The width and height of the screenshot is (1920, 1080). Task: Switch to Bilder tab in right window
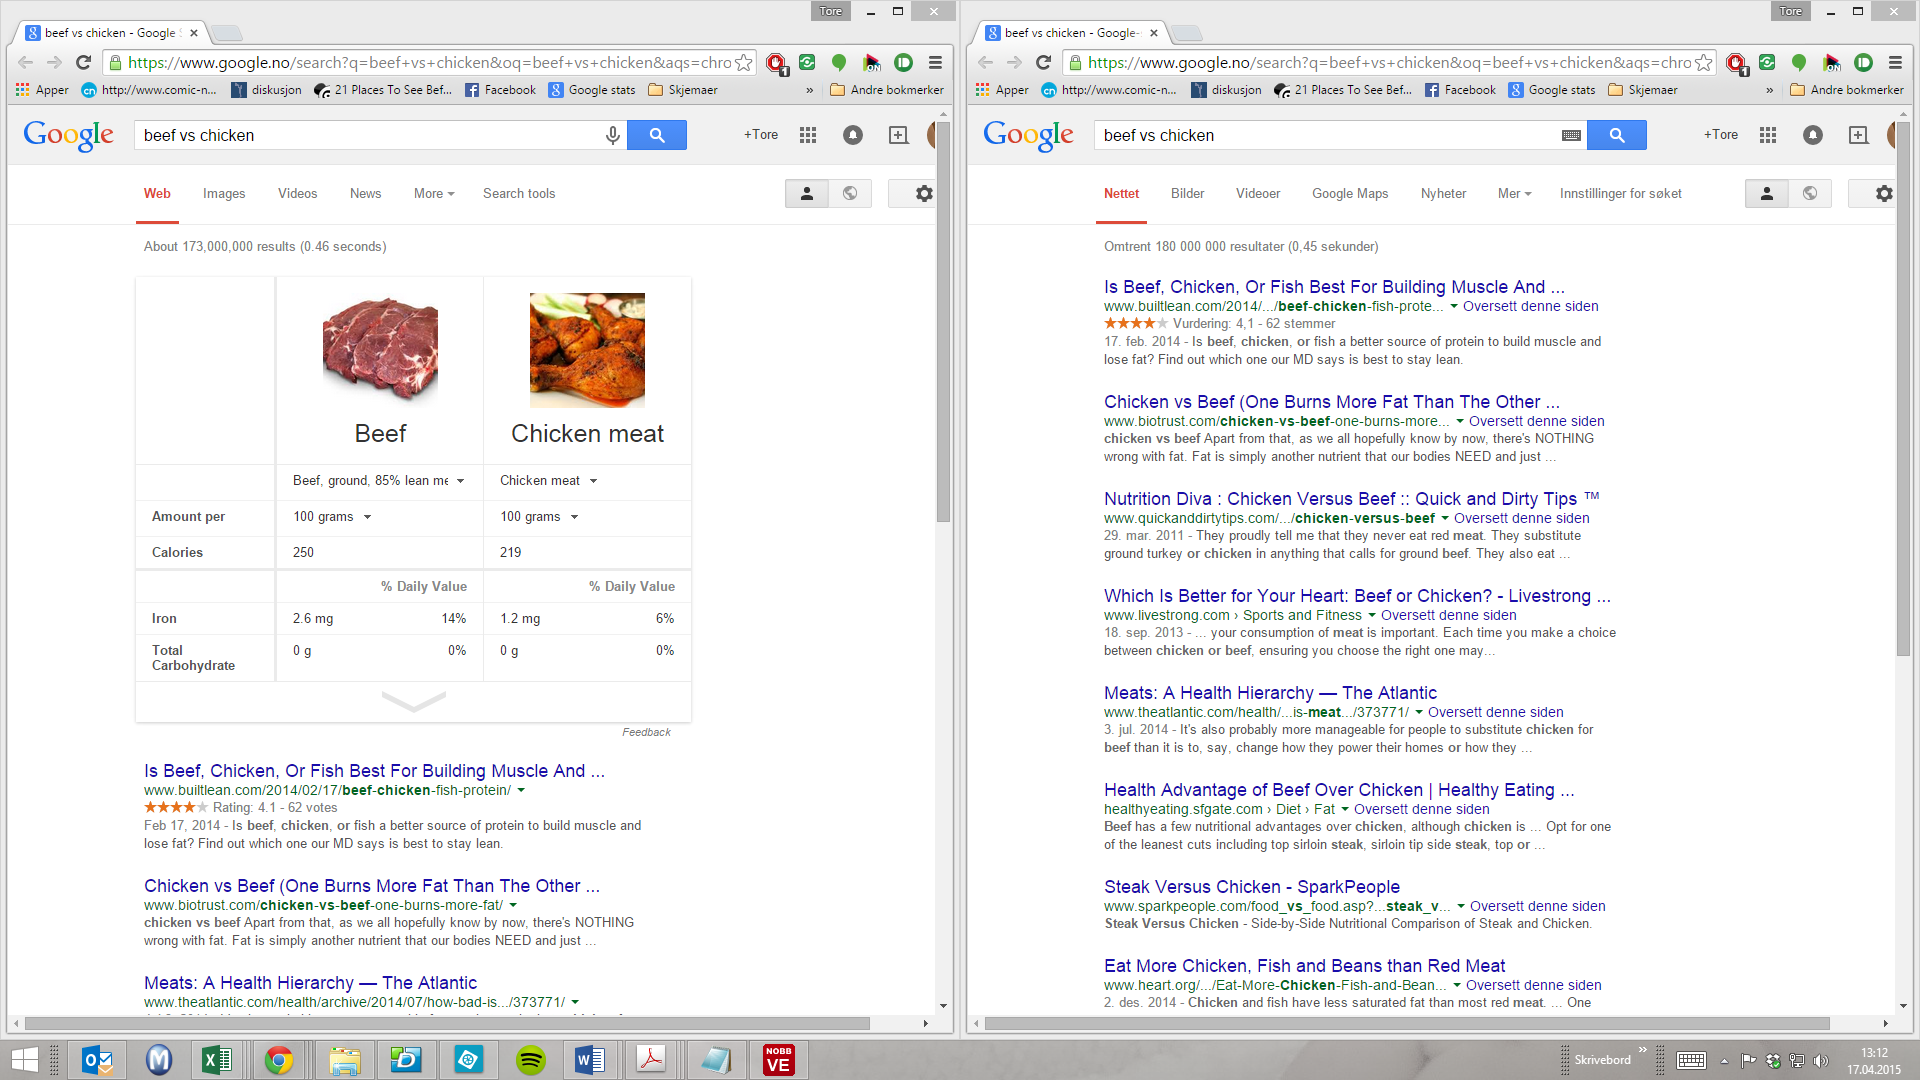(1188, 194)
